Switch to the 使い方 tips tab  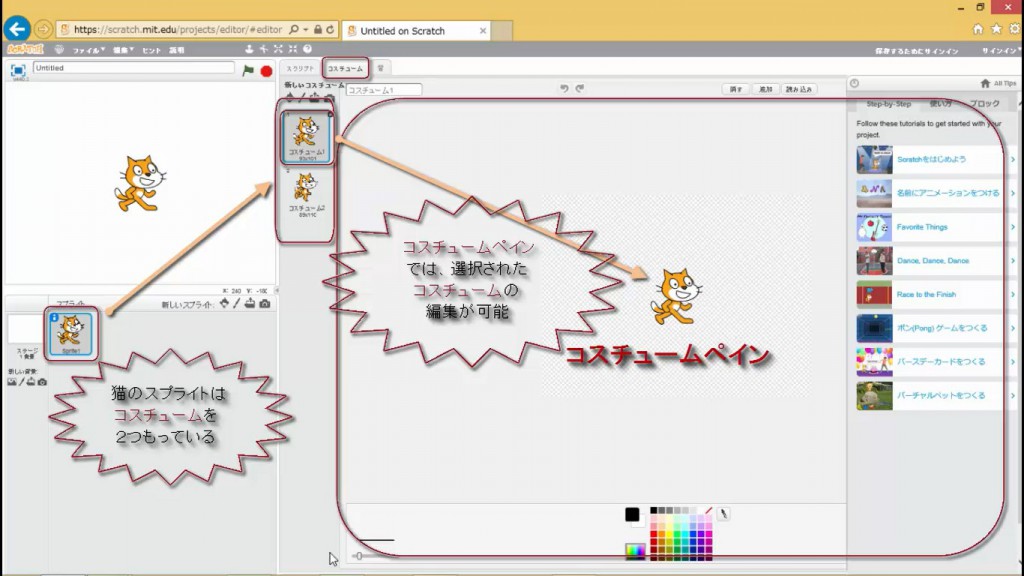[x=940, y=104]
